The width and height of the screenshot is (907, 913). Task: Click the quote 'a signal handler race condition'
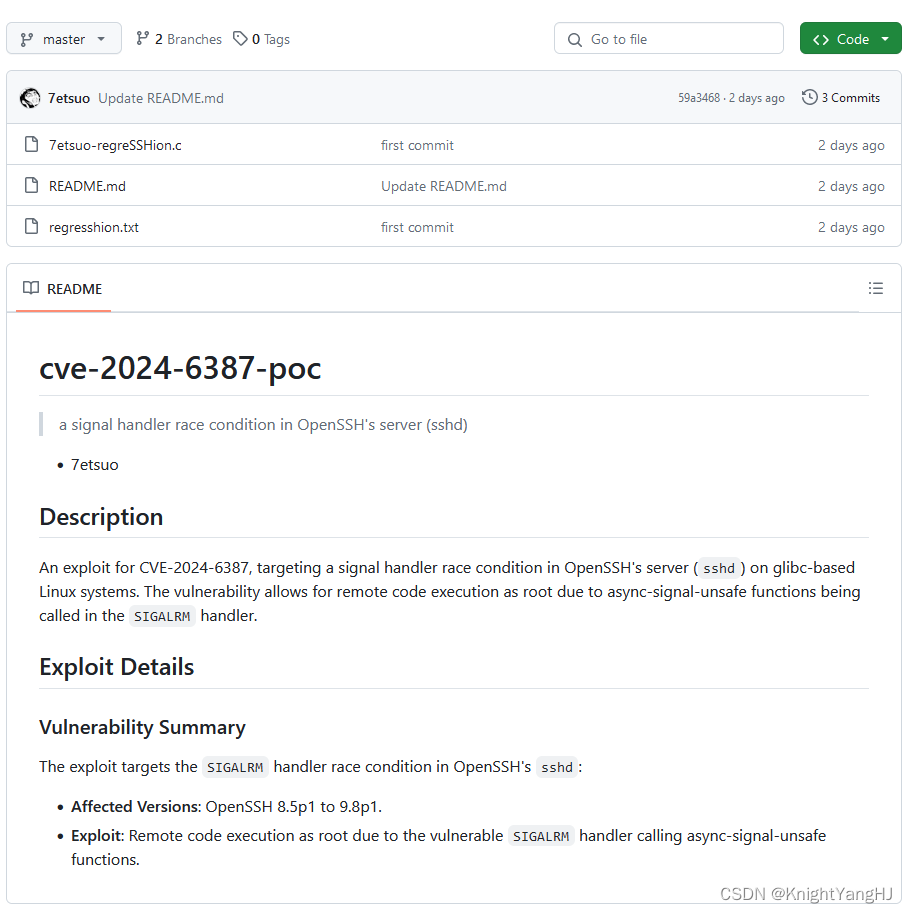[x=263, y=424]
